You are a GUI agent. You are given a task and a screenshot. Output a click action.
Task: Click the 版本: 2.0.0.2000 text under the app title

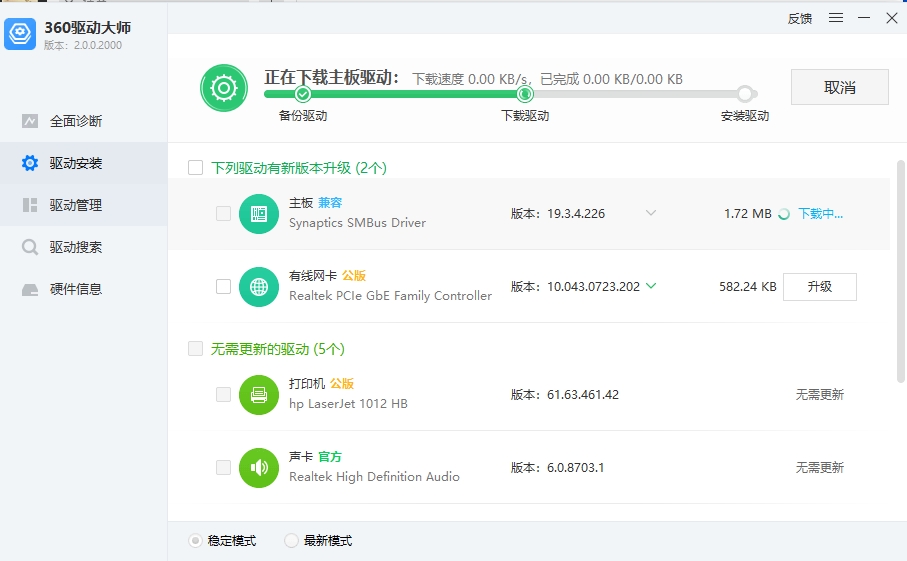[83, 45]
